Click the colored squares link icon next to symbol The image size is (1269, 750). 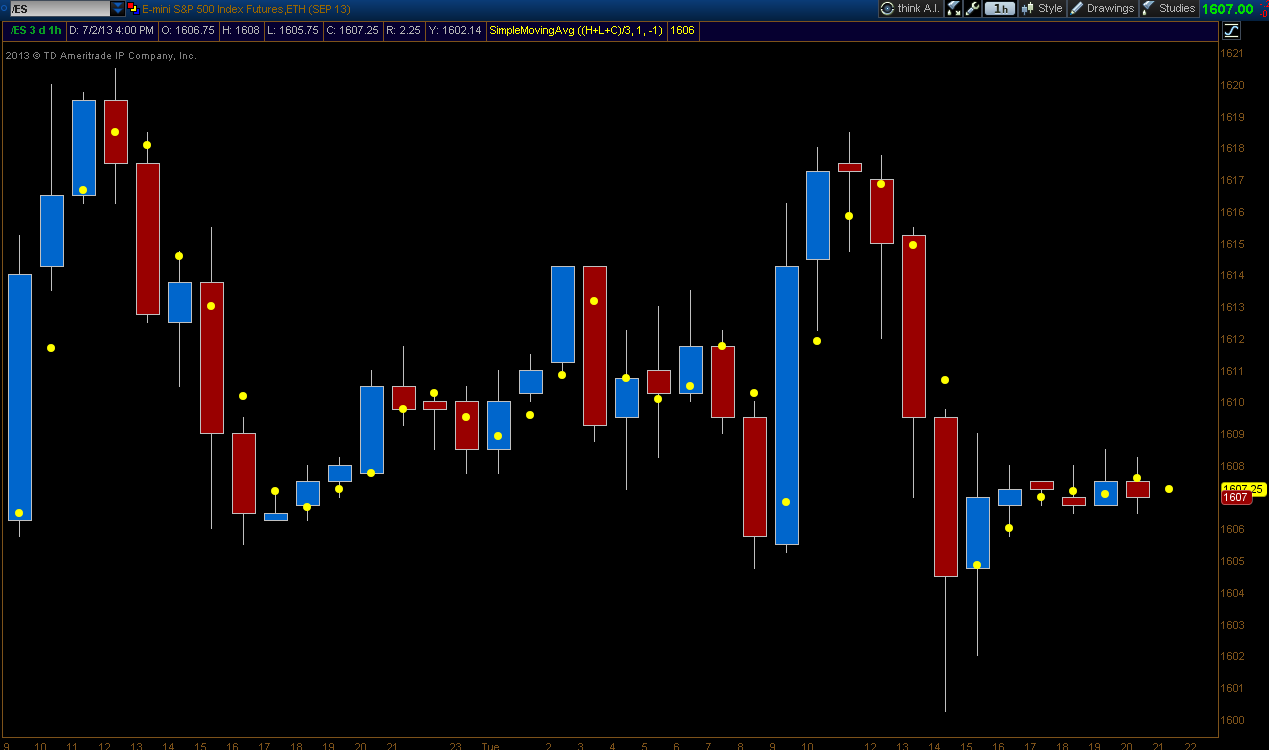(x=132, y=8)
